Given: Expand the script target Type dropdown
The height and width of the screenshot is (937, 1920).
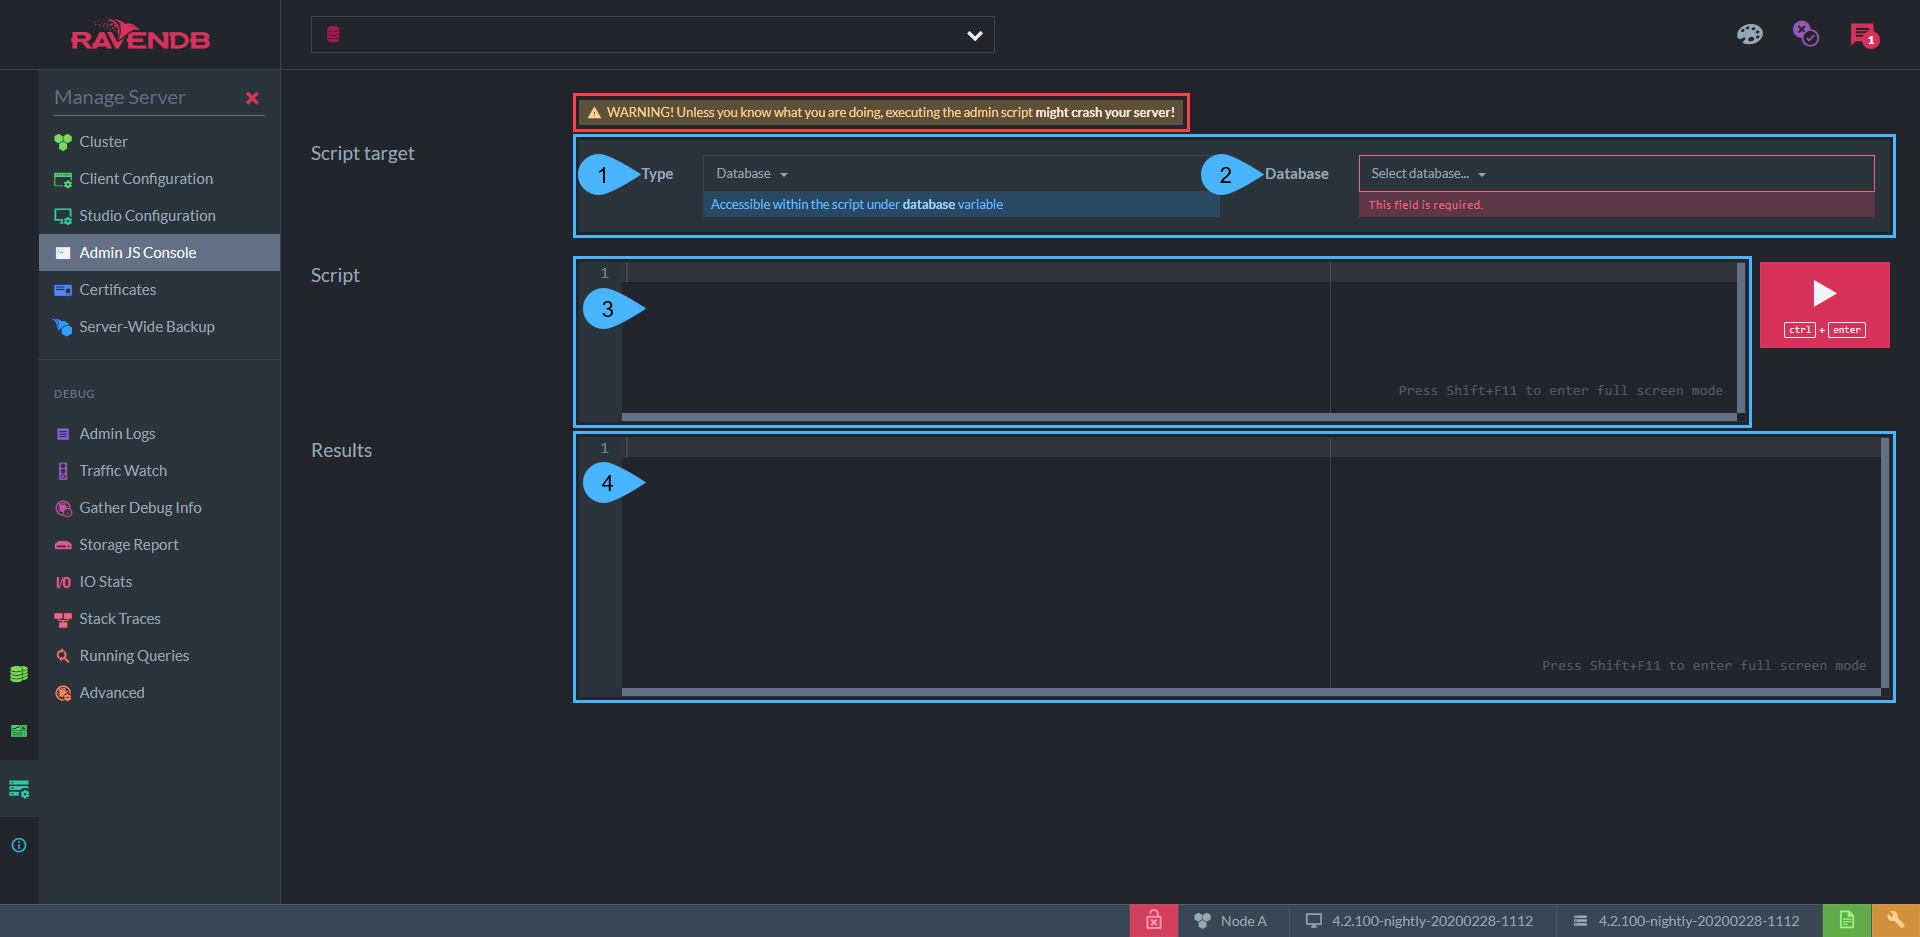Looking at the screenshot, I should (x=961, y=174).
